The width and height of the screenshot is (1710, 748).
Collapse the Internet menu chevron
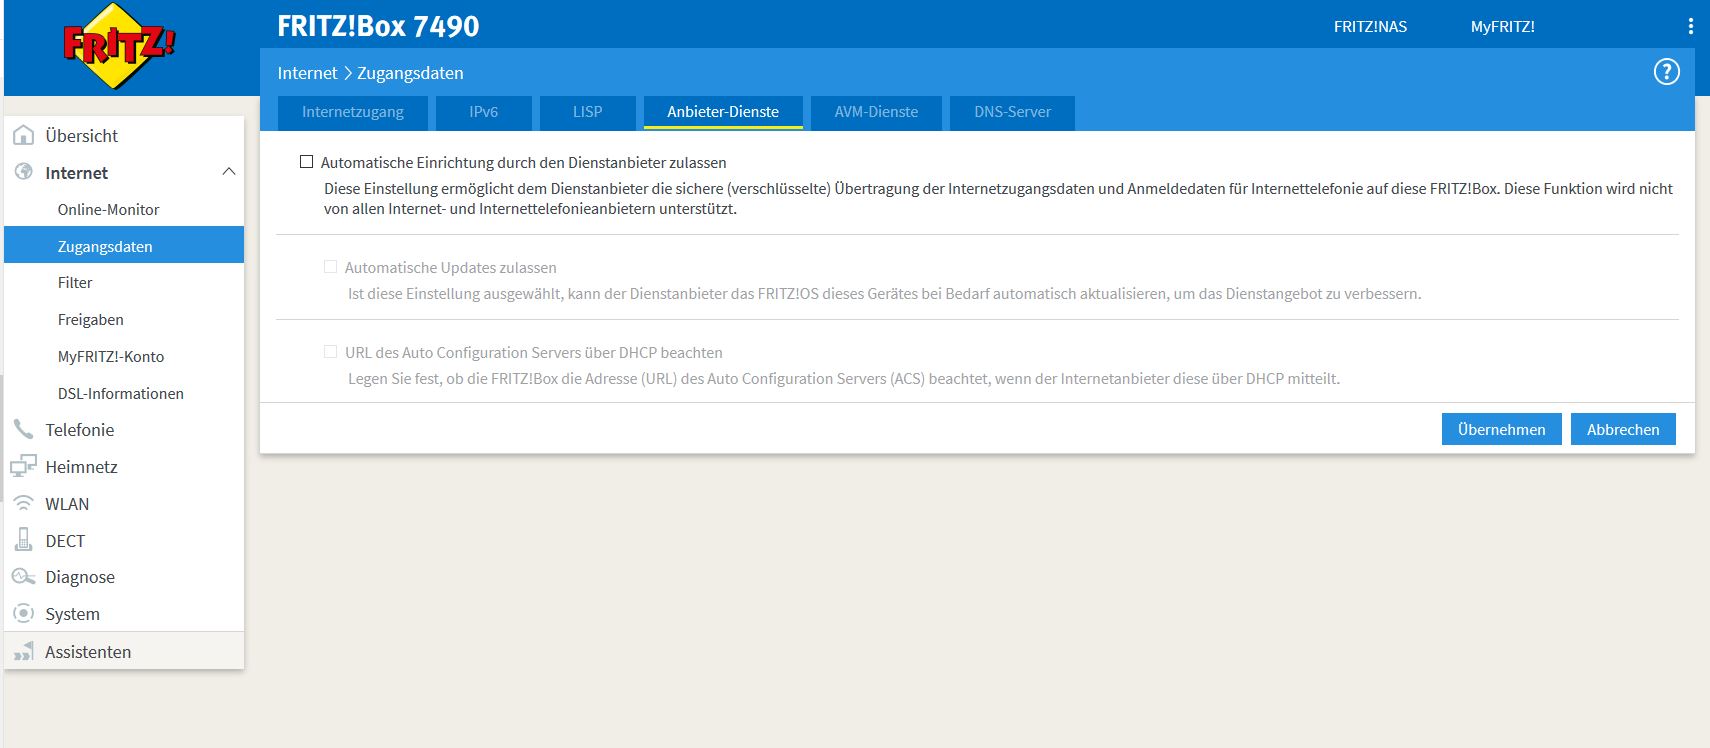pyautogui.click(x=228, y=172)
